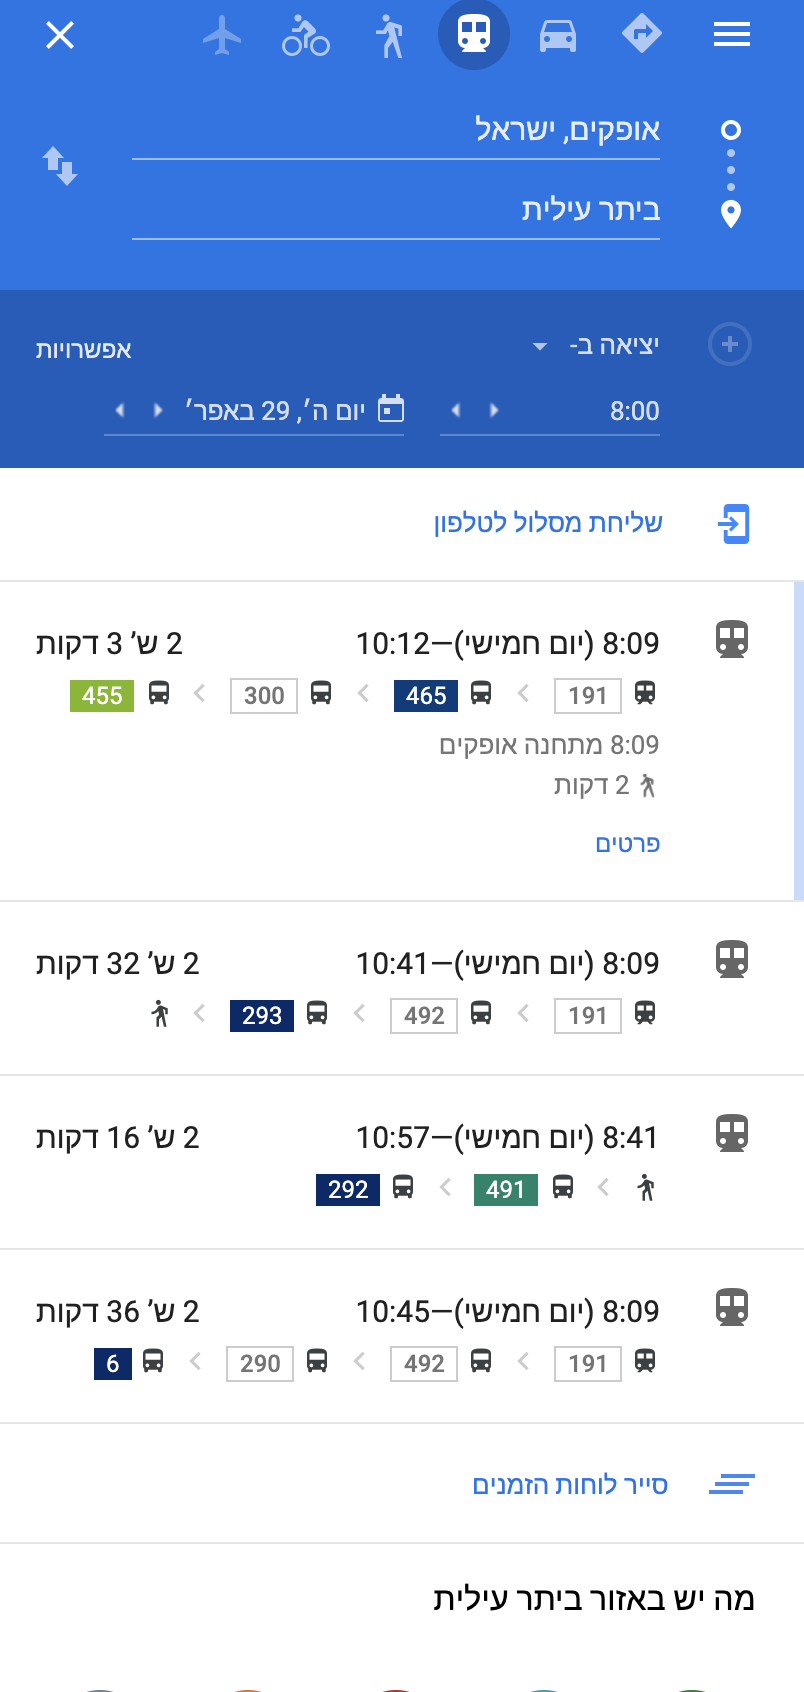Open calendar date picker icon
Viewport: 804px width, 1692px height.
[x=391, y=409]
